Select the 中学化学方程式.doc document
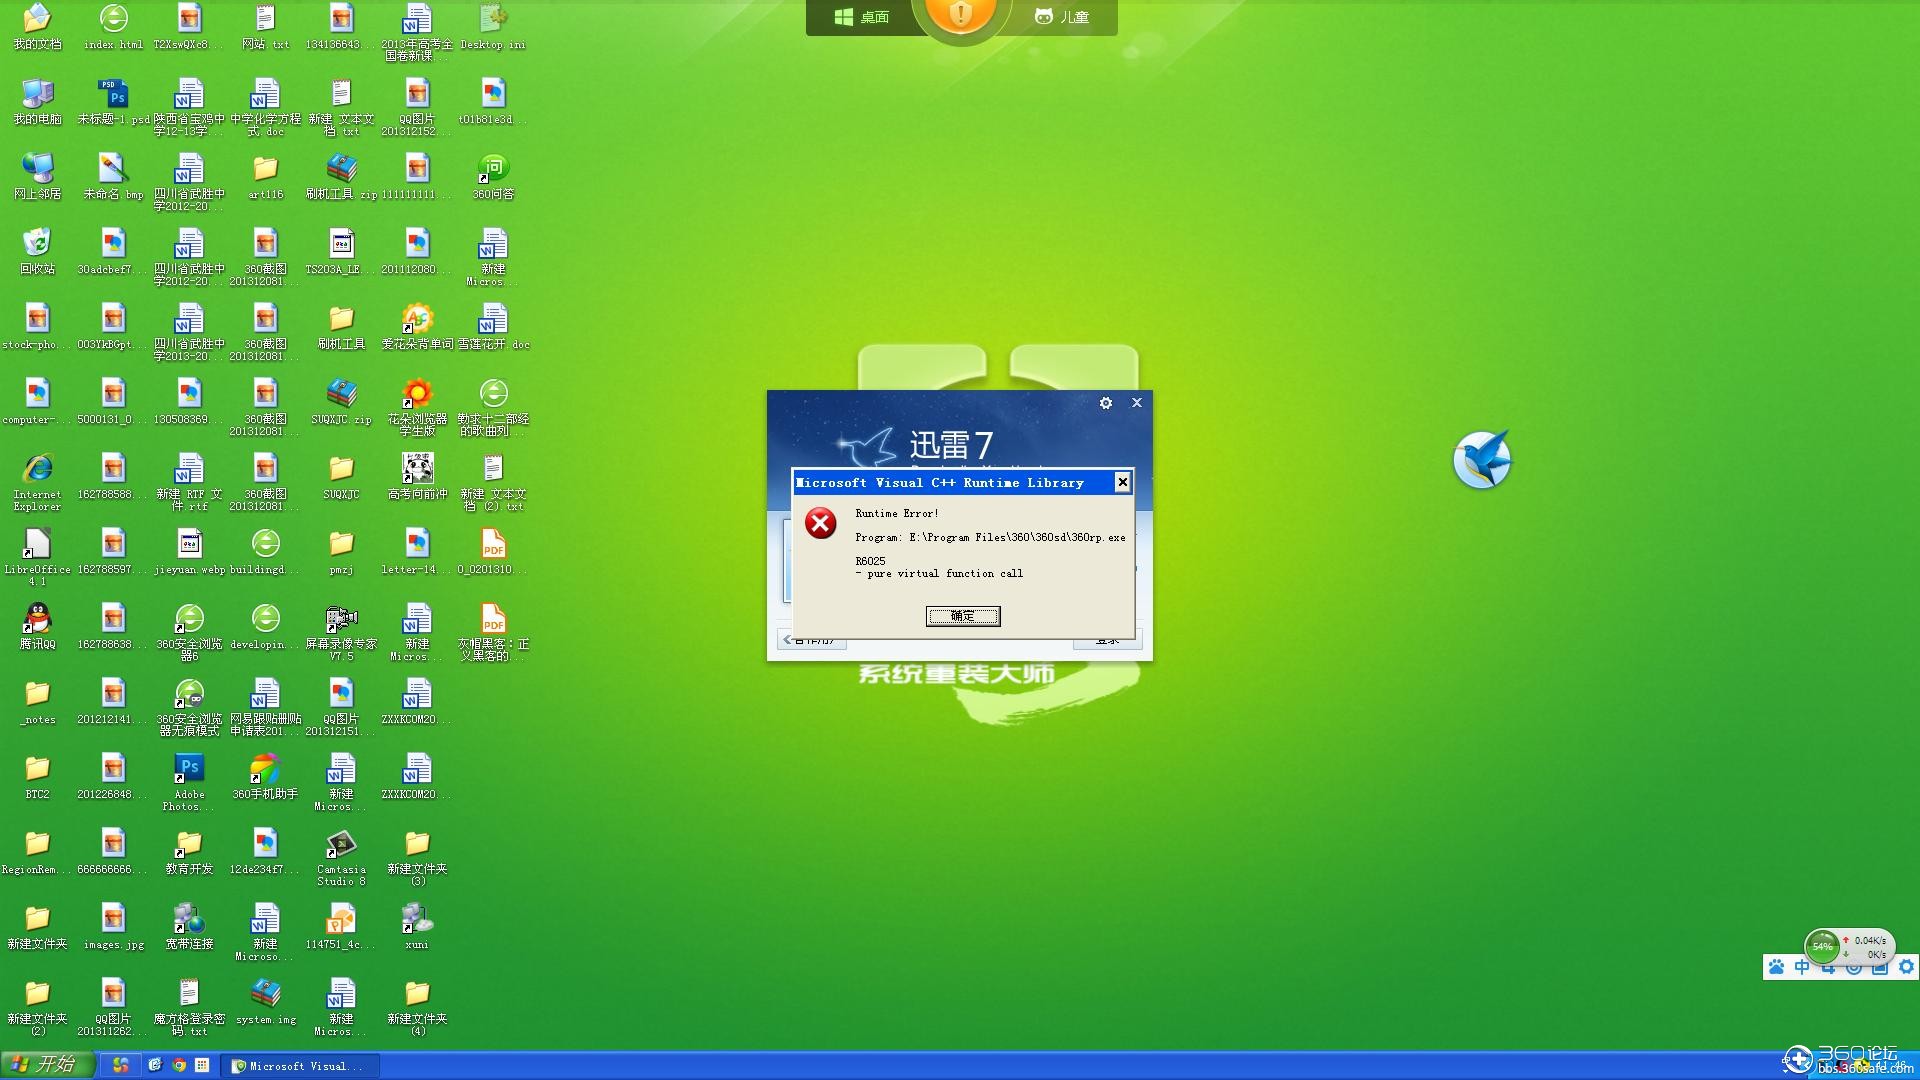The height and width of the screenshot is (1080, 1920). coord(265,108)
